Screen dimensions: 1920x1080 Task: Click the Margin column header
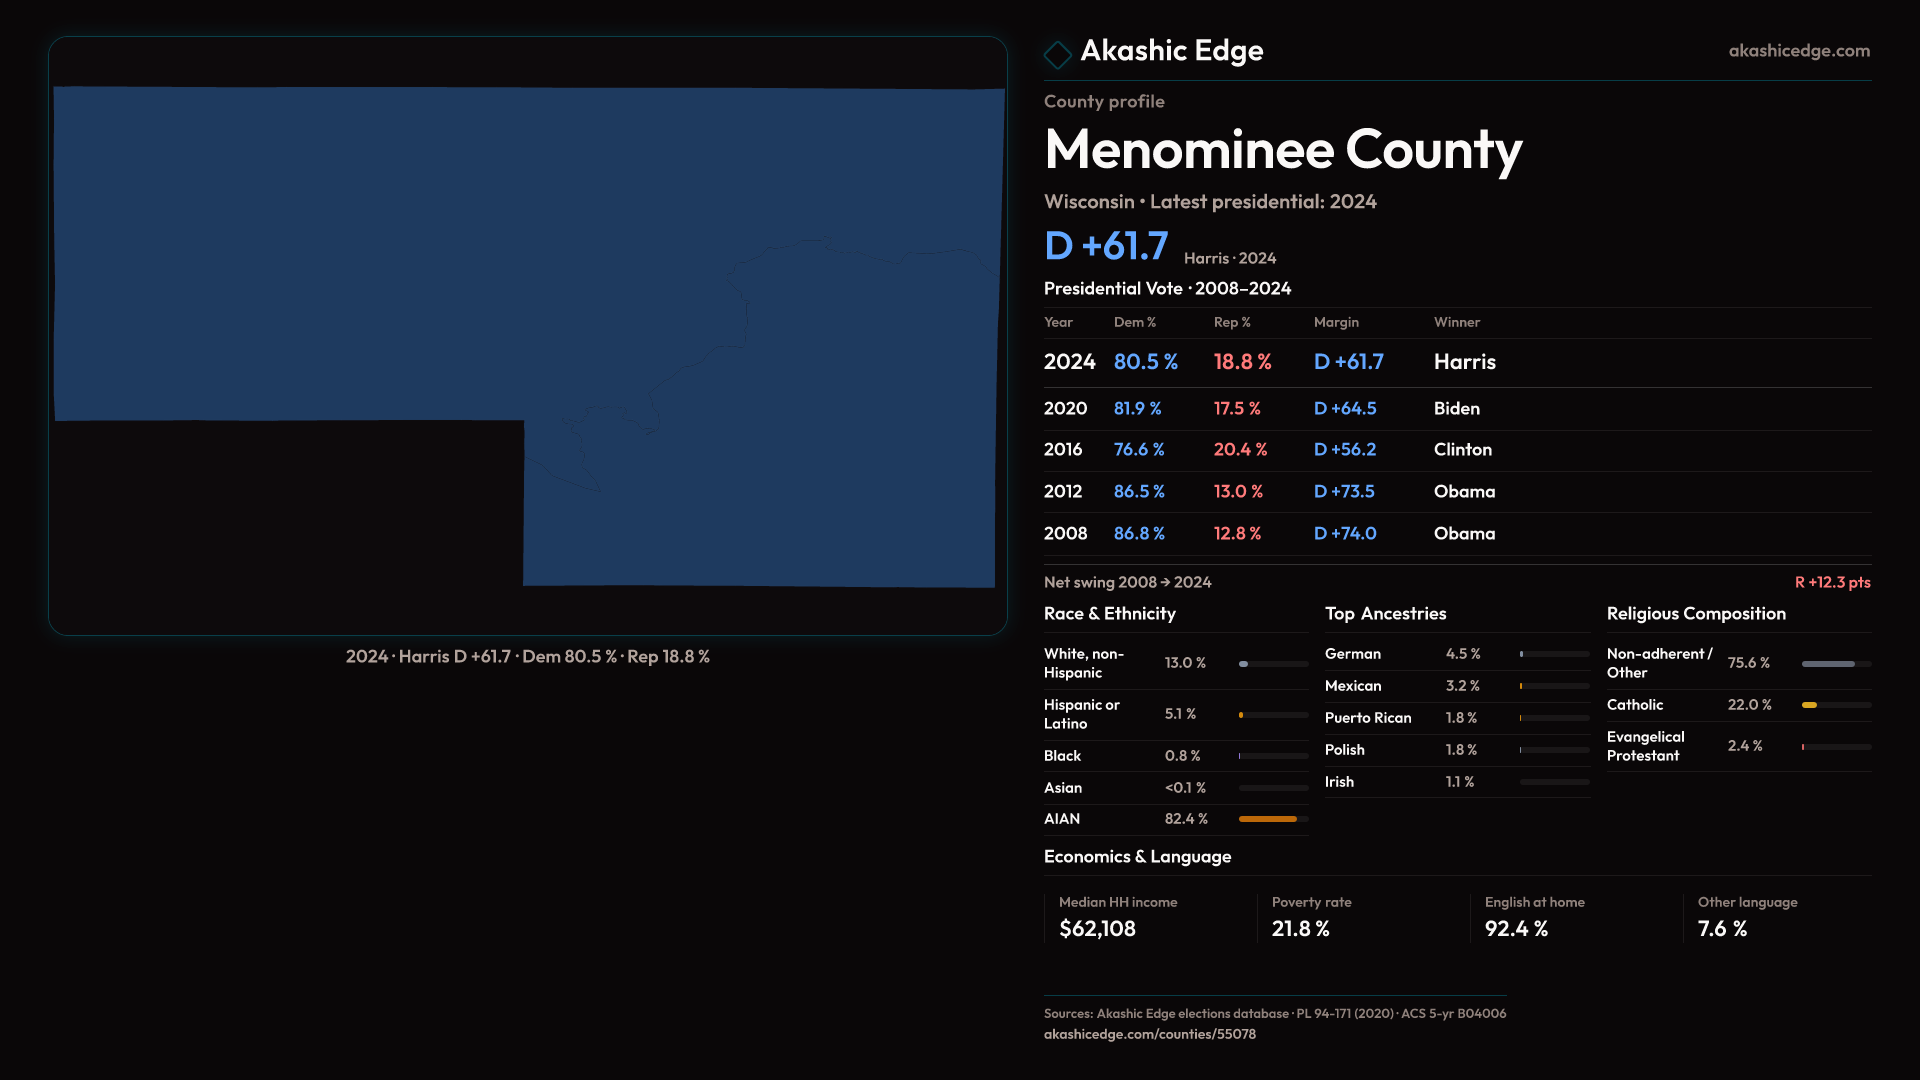[x=1336, y=322]
